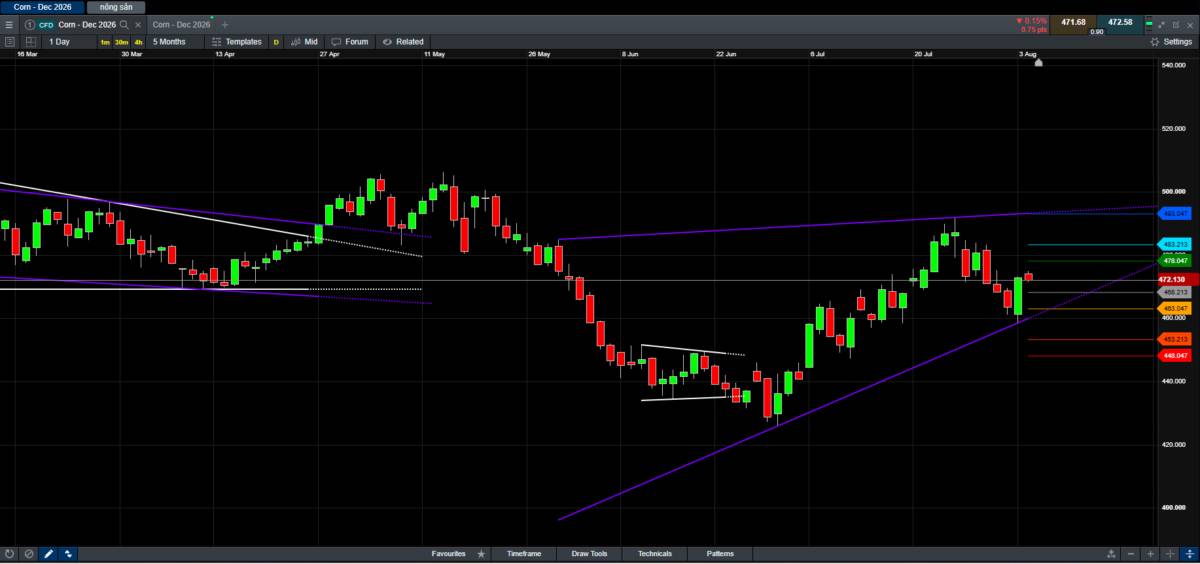1200x564 pixels.
Task: Select the top Corn - Dec 2026 workspace tab
Action: pyautogui.click(x=42, y=7)
